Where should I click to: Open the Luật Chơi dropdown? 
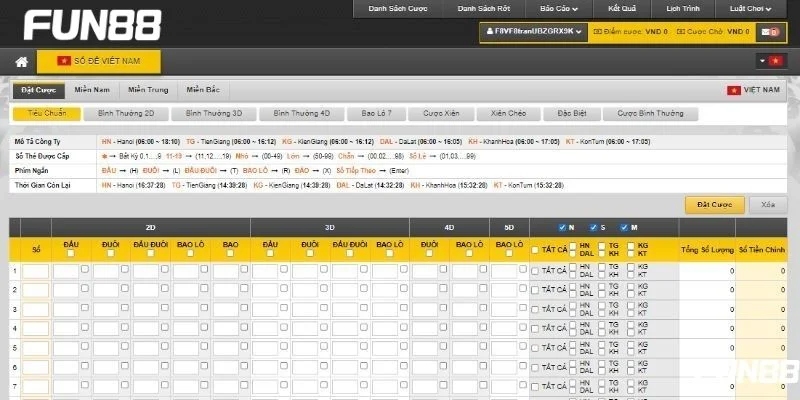click(751, 8)
